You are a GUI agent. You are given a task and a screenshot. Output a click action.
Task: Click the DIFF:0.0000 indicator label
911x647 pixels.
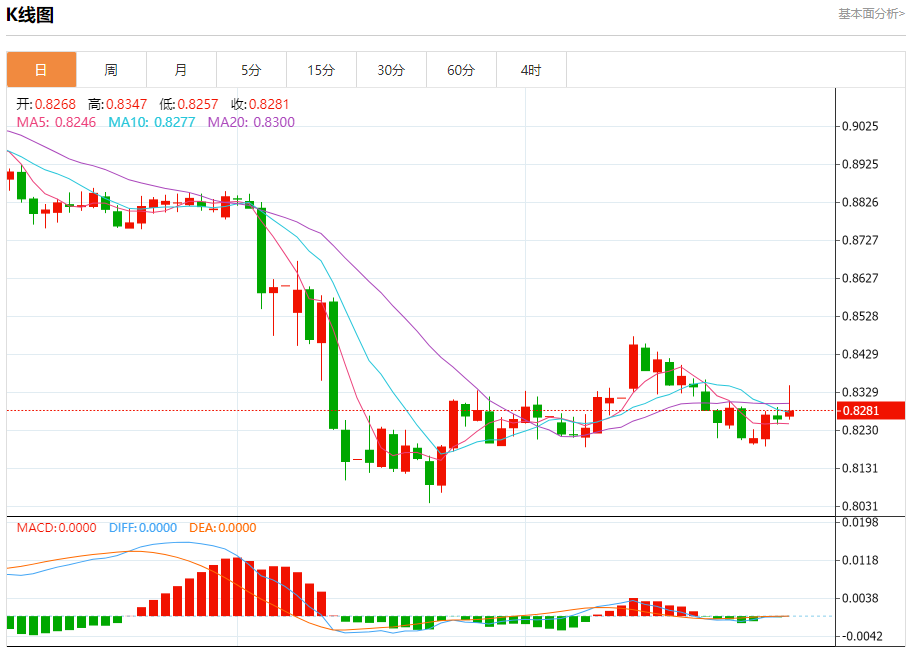point(143,527)
